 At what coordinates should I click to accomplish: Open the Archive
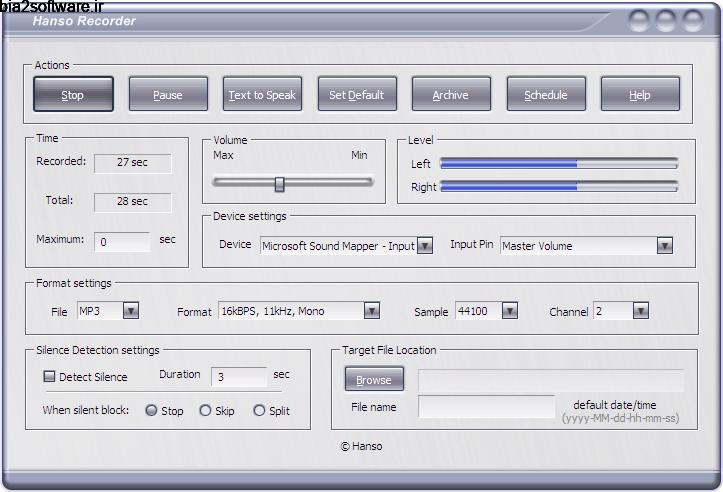click(451, 95)
